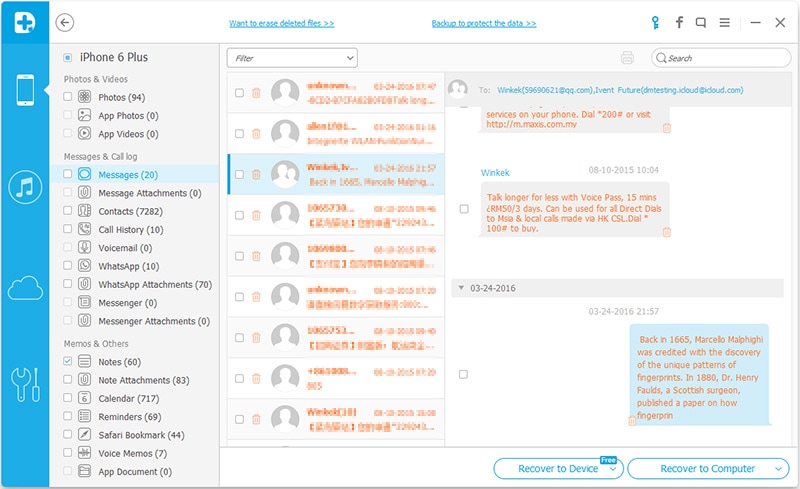The height and width of the screenshot is (489, 800).
Task: Open the hamburger menu icon
Action: [724, 22]
